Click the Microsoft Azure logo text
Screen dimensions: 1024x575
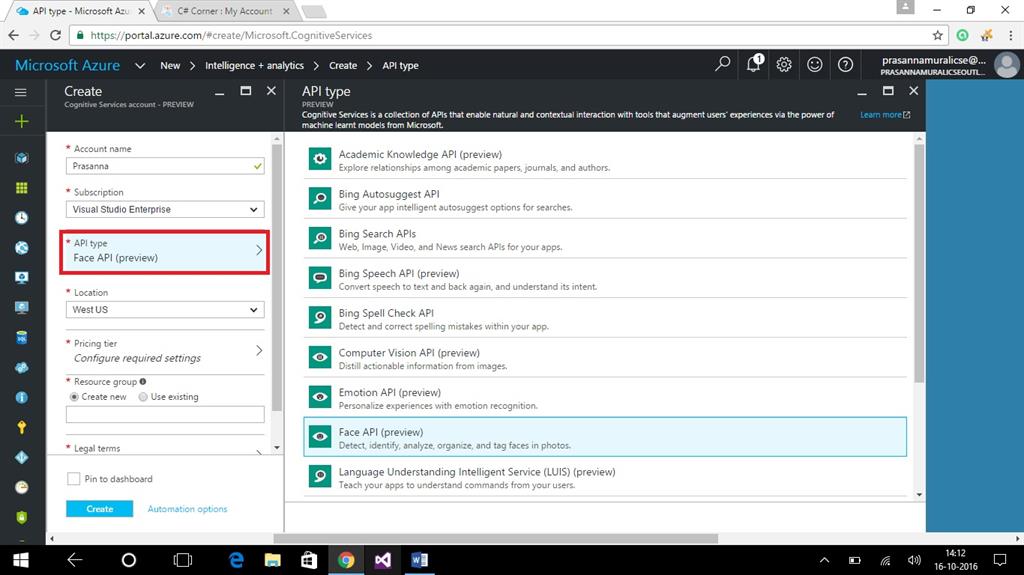[67, 65]
